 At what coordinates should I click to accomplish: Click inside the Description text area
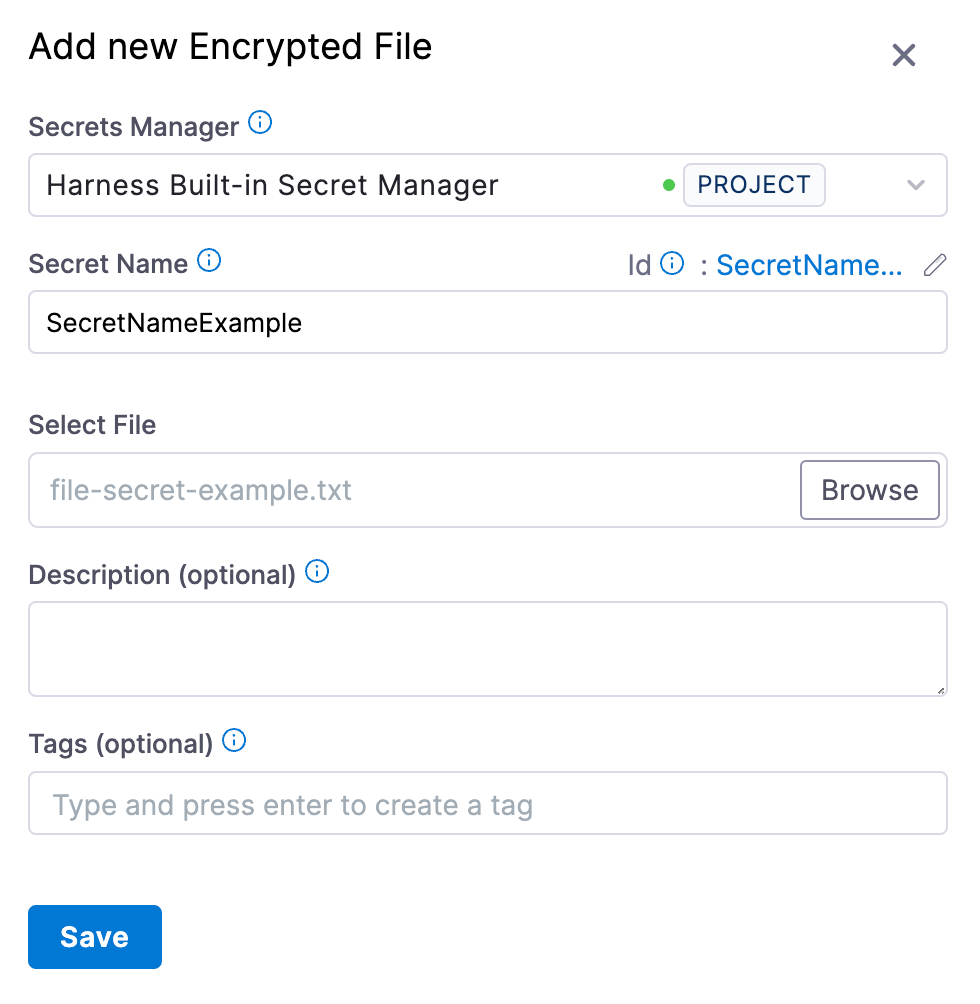pyautogui.click(x=487, y=648)
